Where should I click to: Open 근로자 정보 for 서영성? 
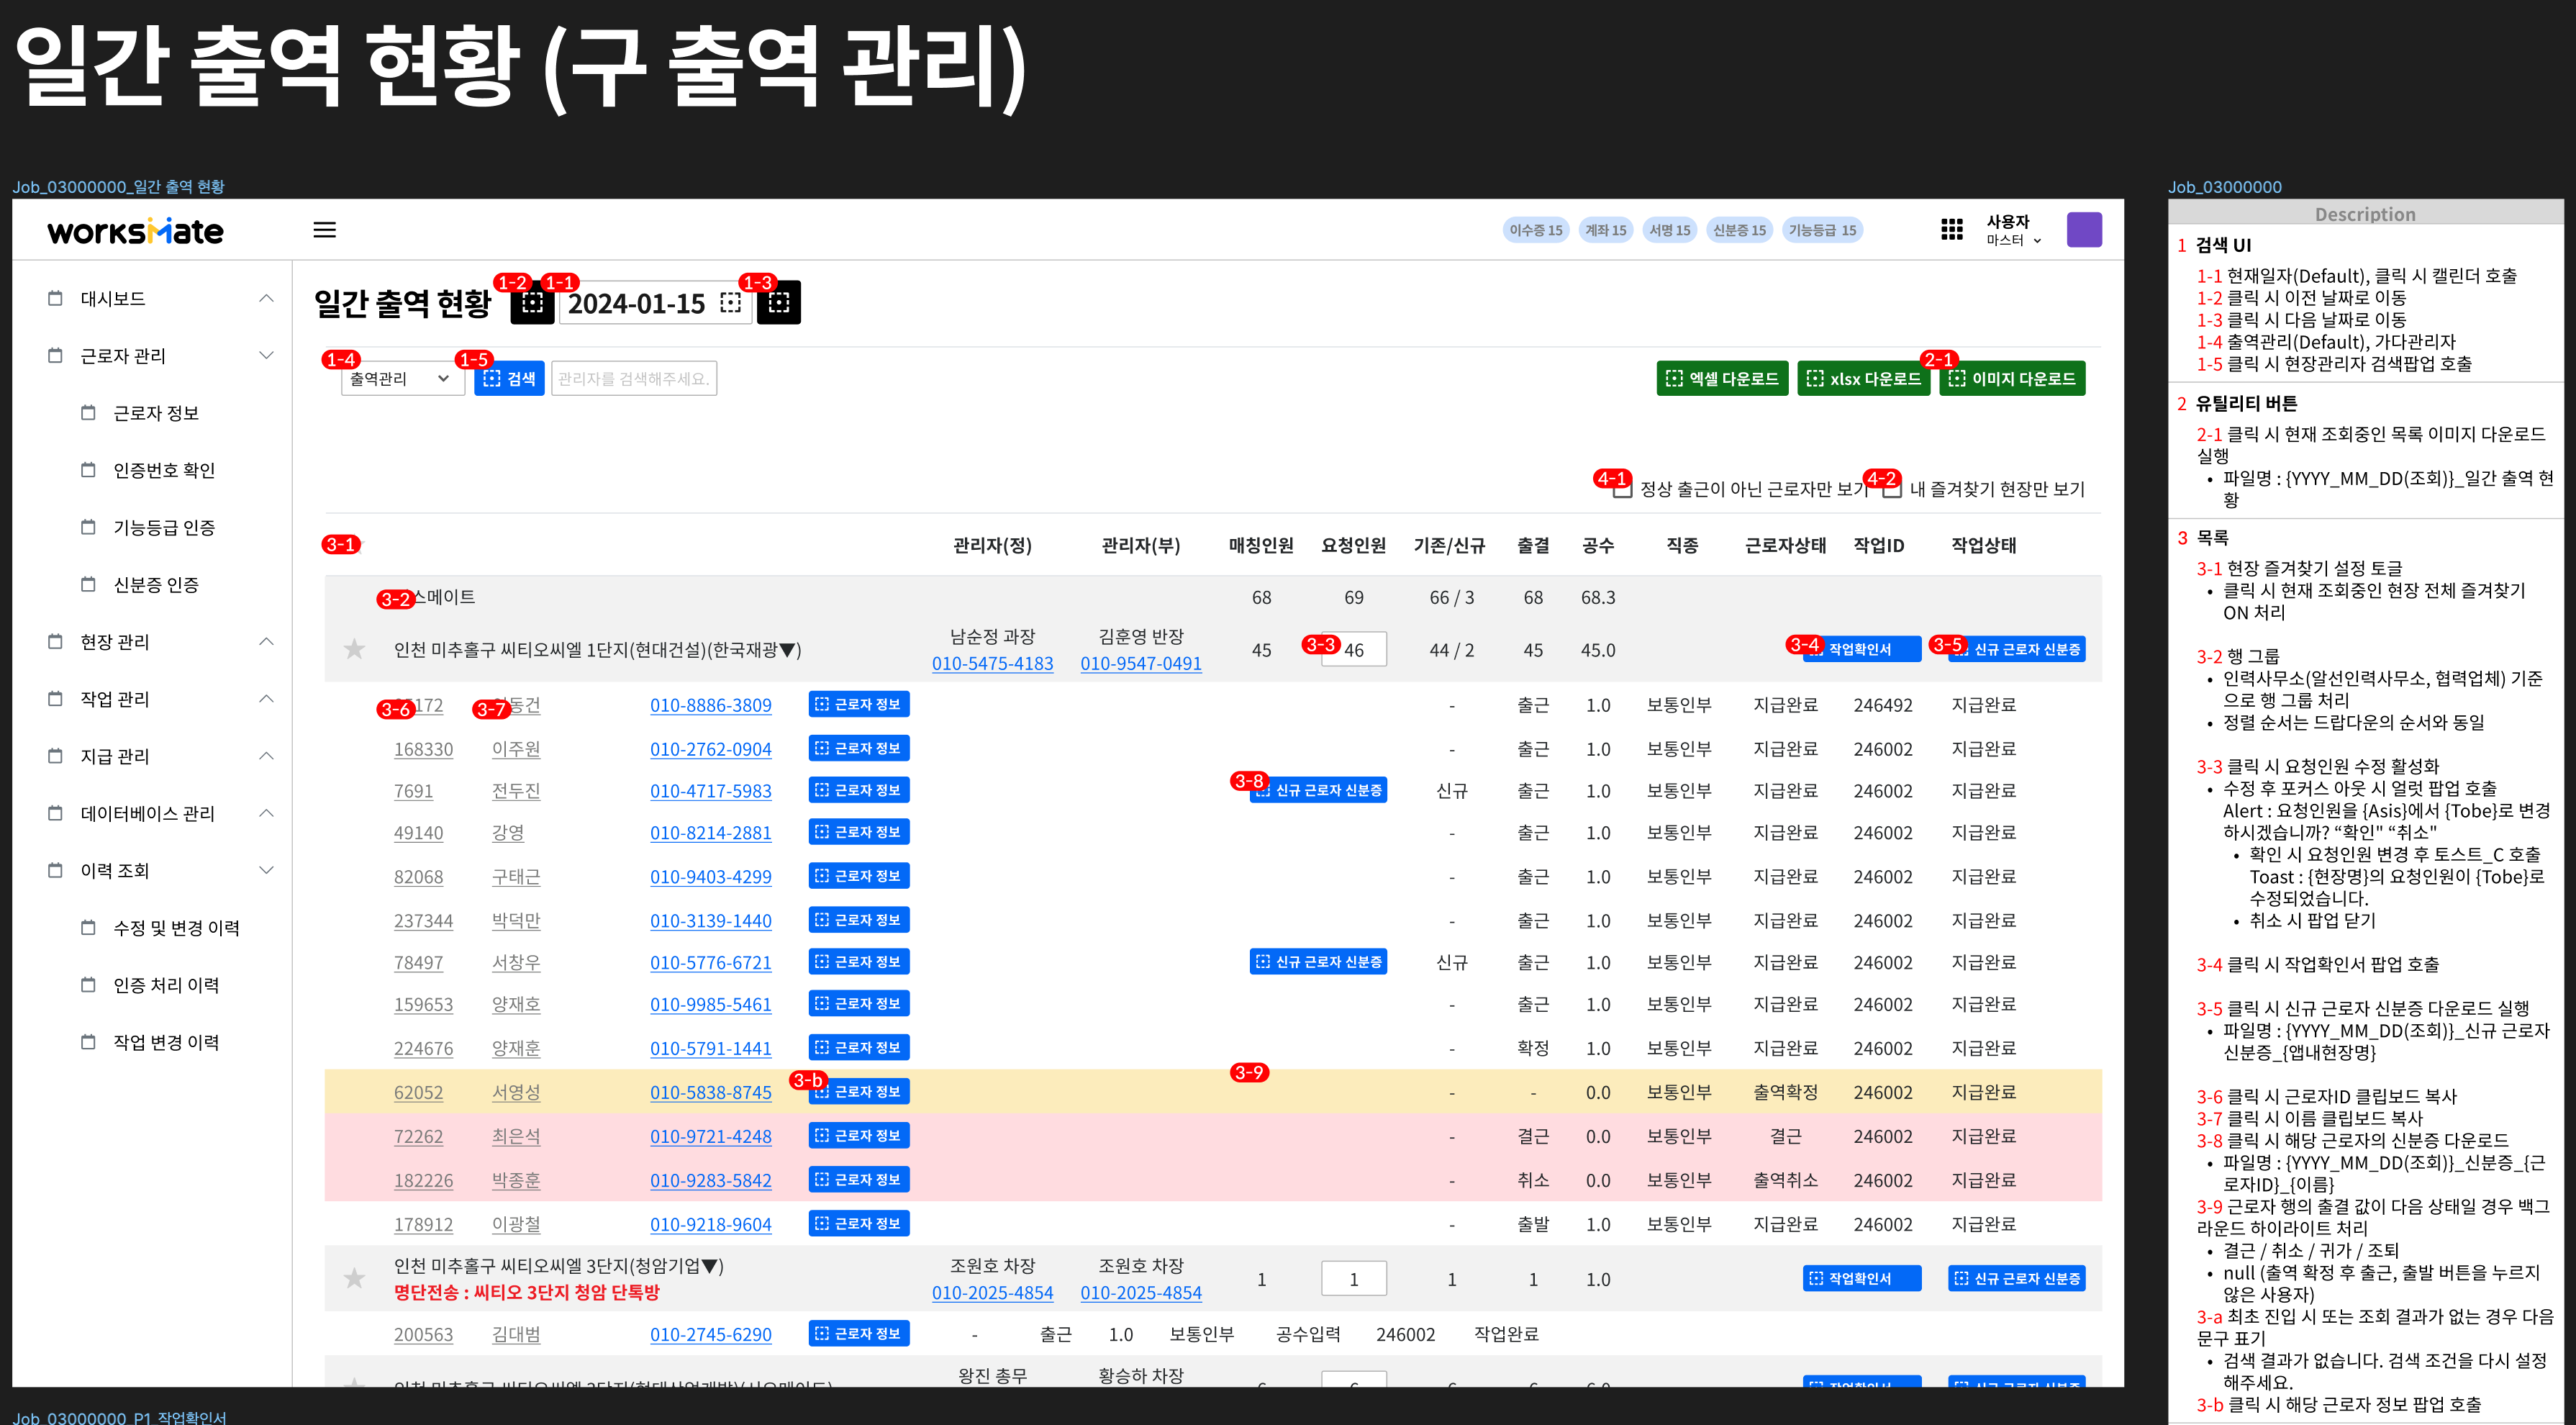(858, 1091)
